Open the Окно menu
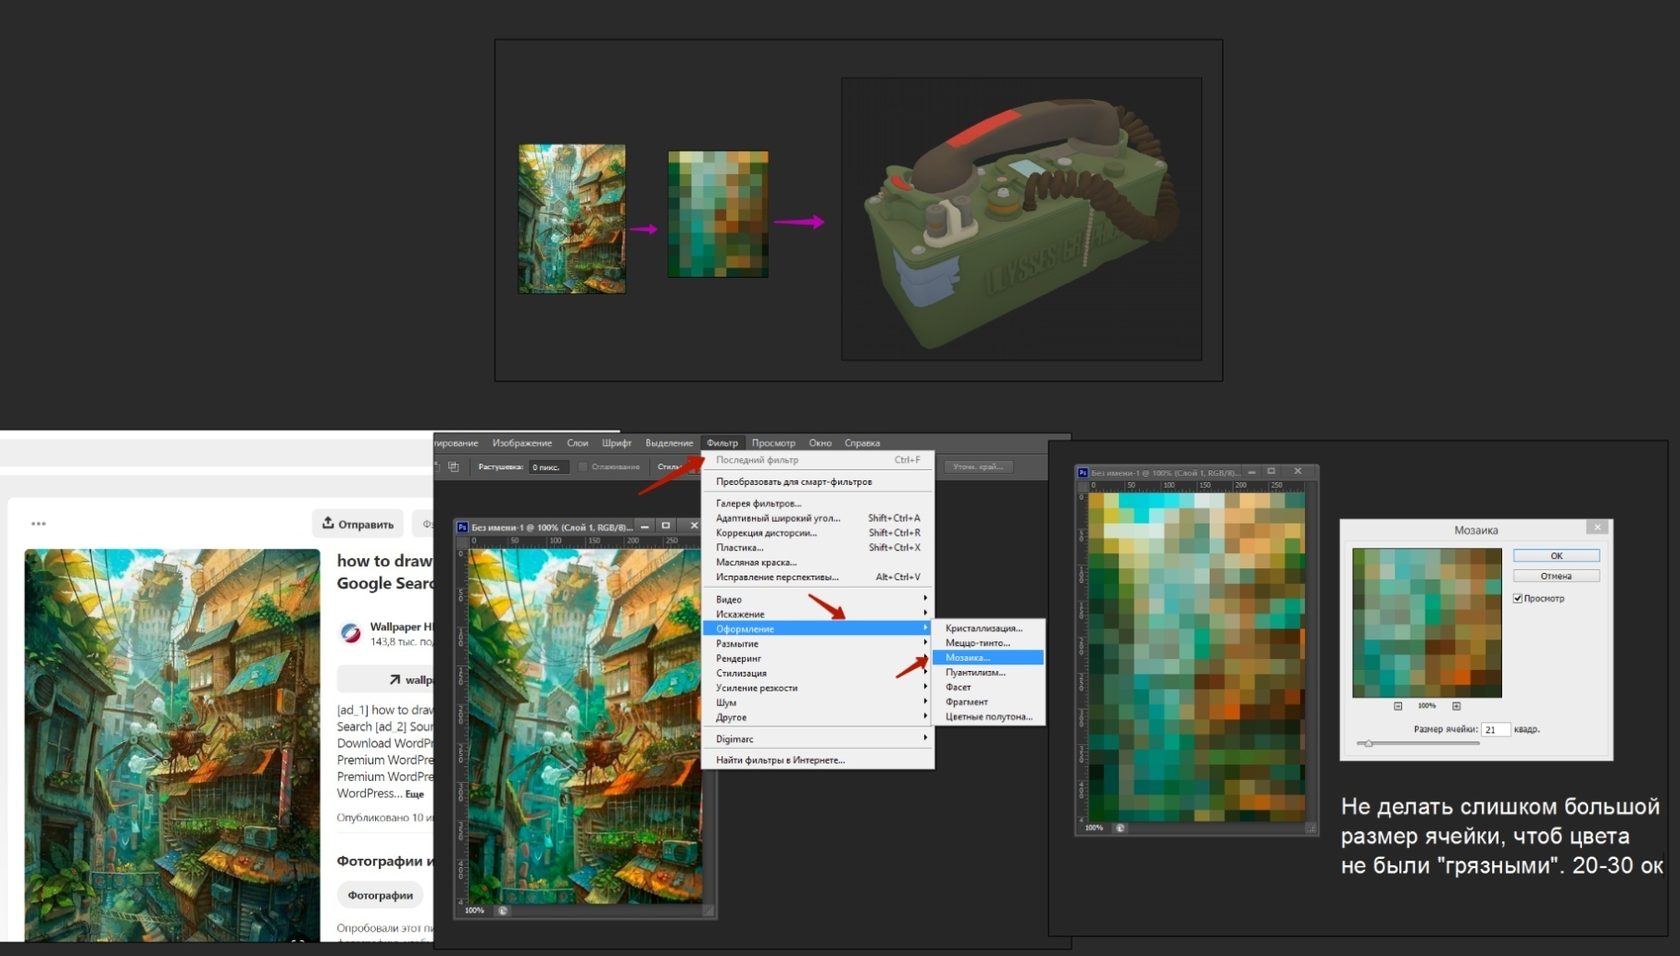This screenshot has width=1680, height=956. tap(820, 443)
